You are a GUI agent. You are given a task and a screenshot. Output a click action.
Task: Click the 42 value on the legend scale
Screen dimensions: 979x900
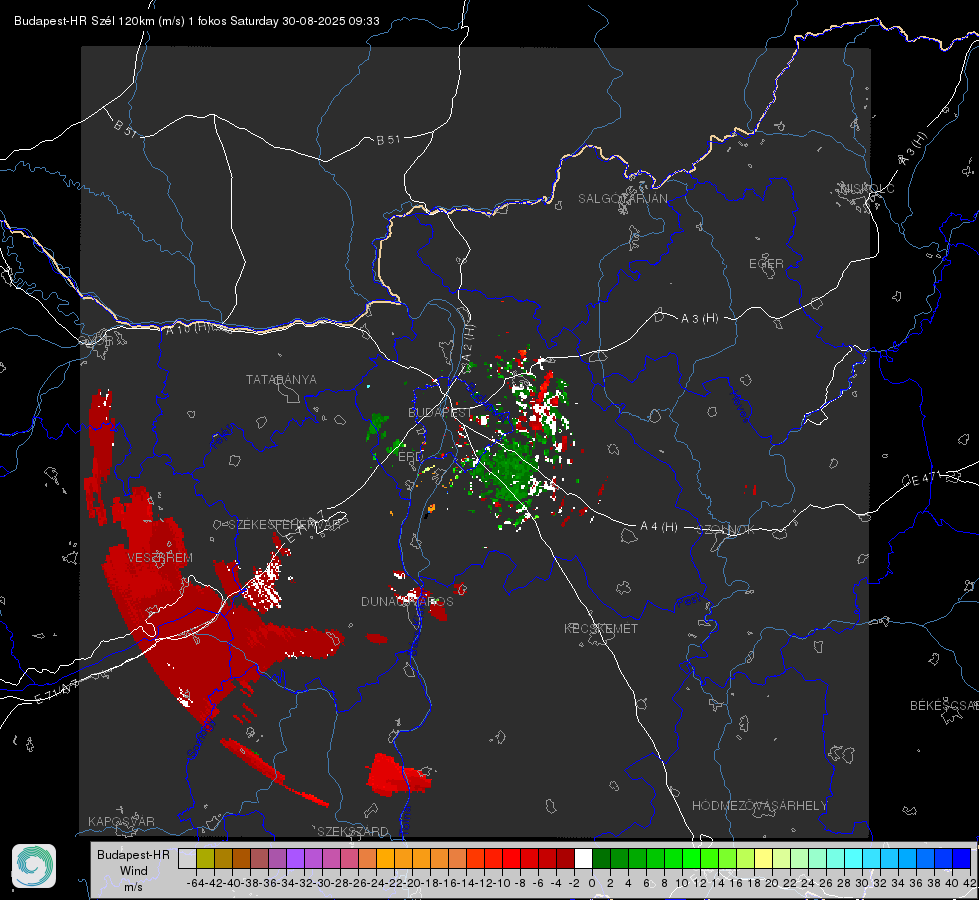tap(970, 883)
